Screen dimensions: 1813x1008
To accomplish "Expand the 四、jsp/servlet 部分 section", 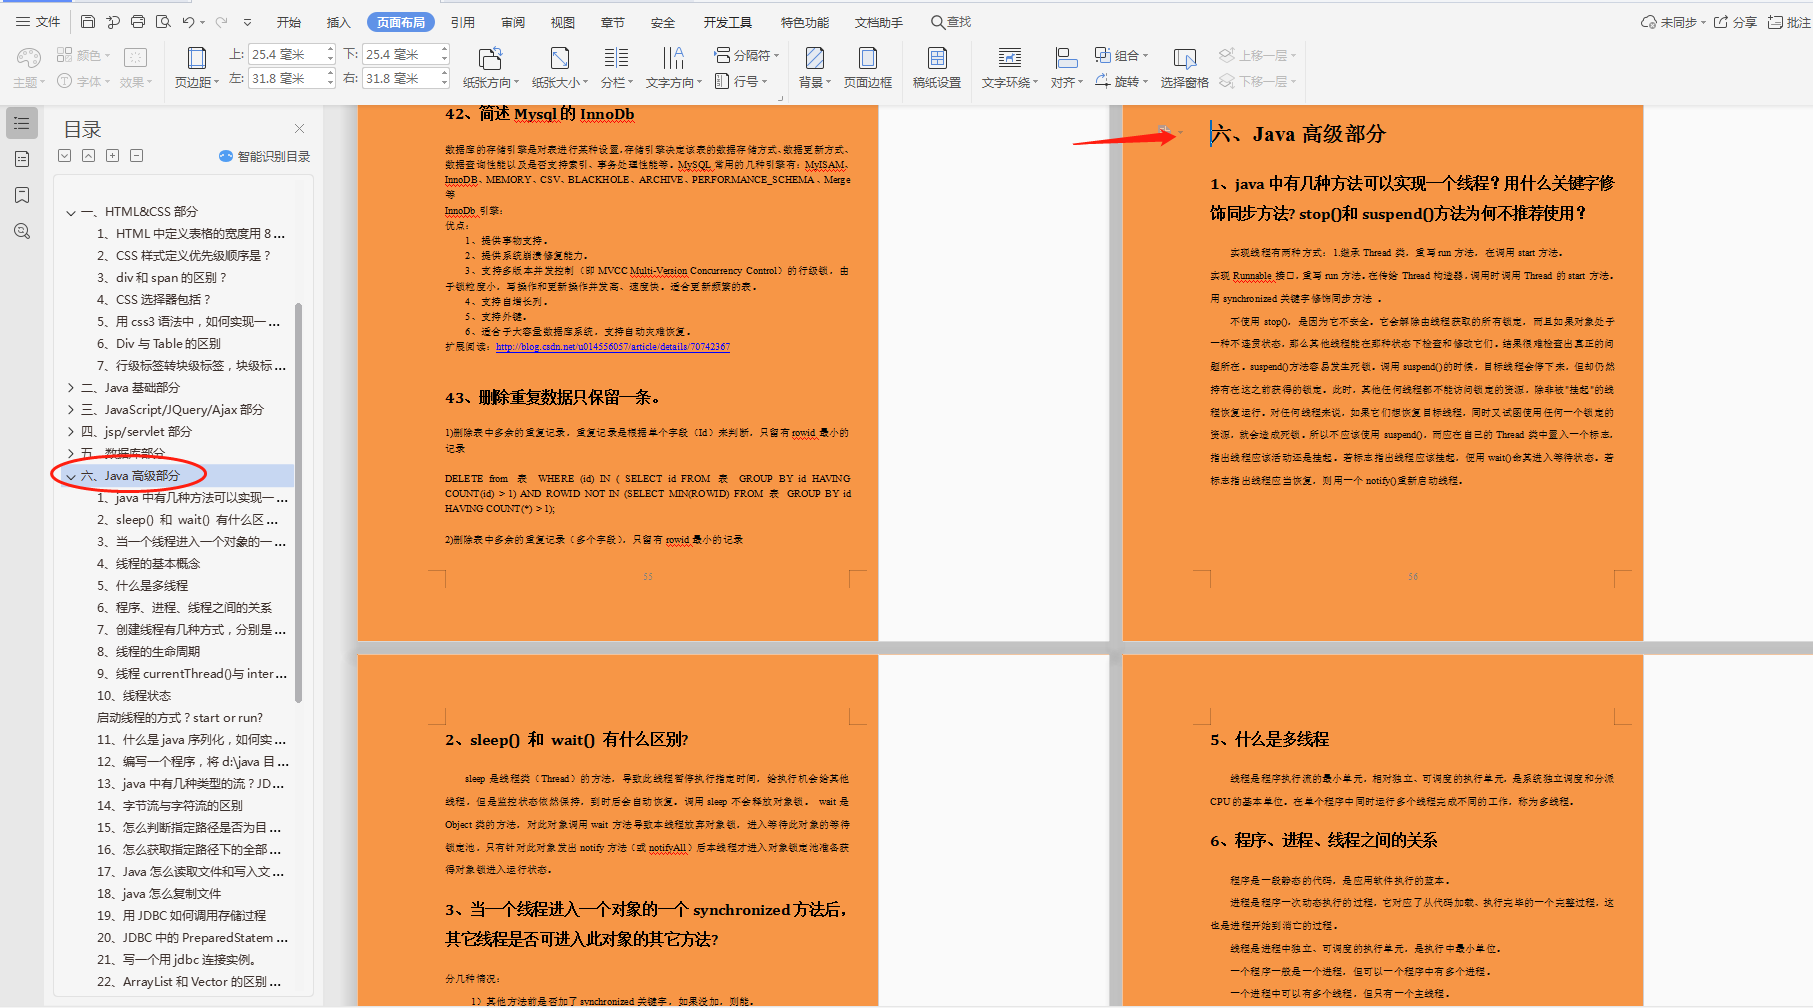I will coord(71,432).
